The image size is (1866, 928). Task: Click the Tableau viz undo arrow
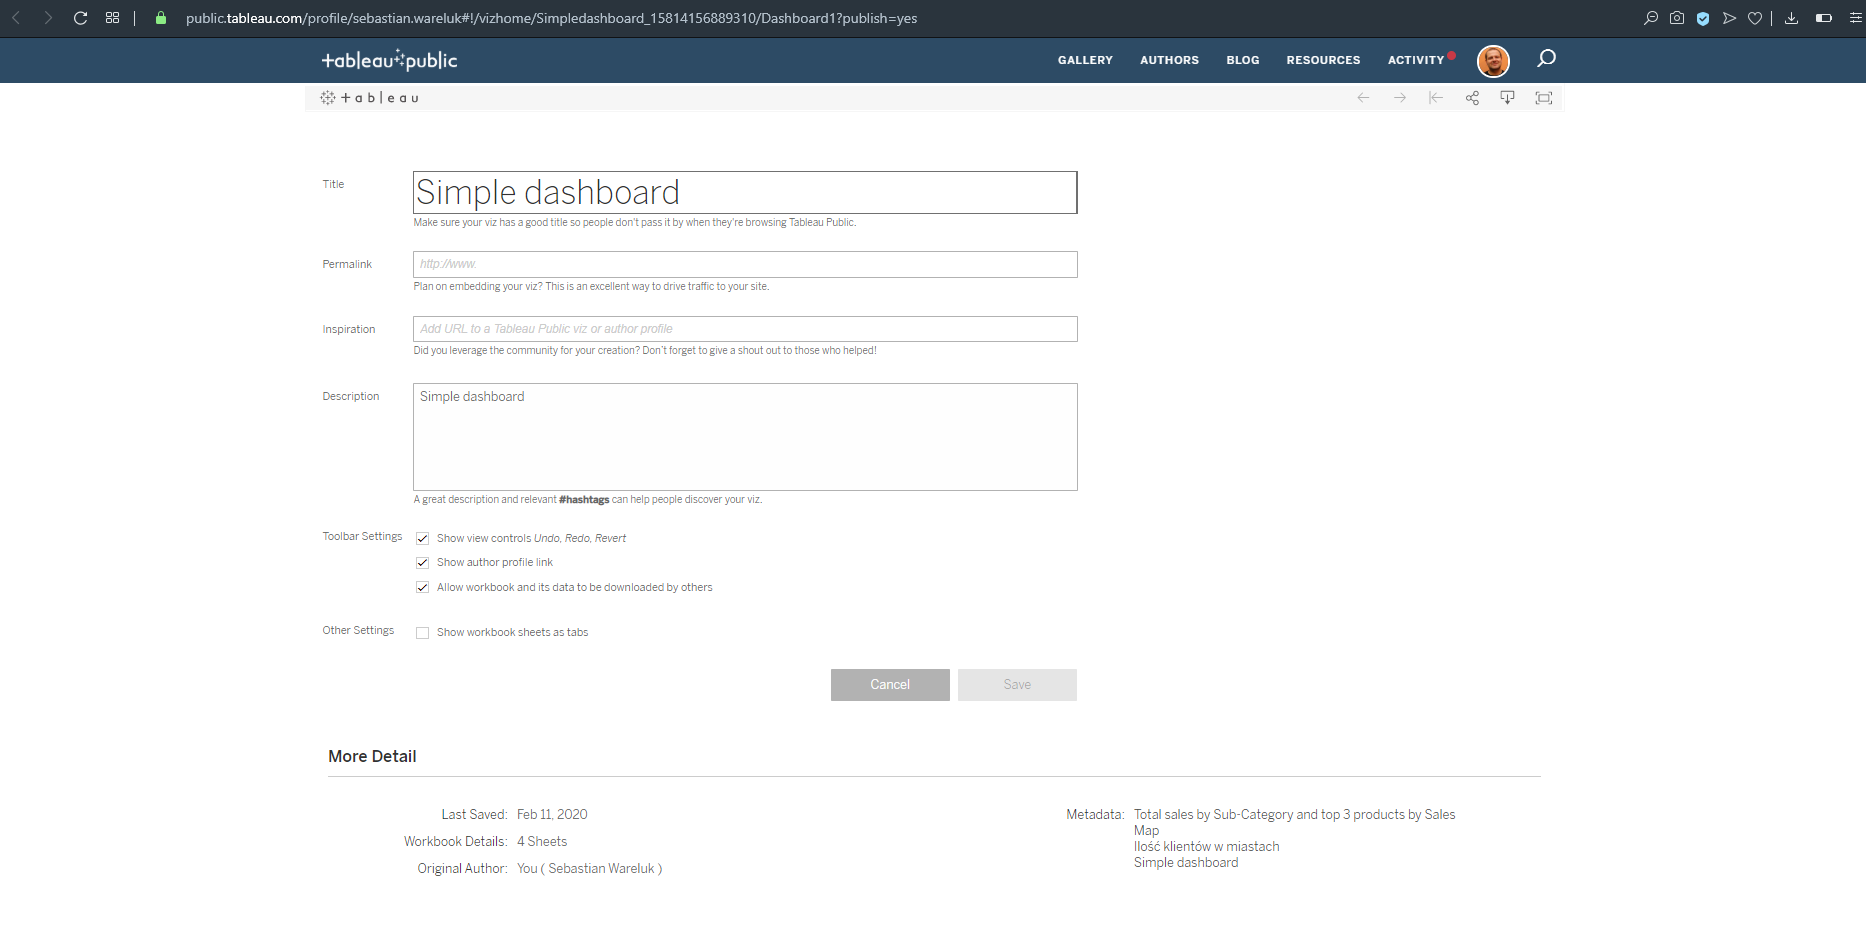[1363, 98]
